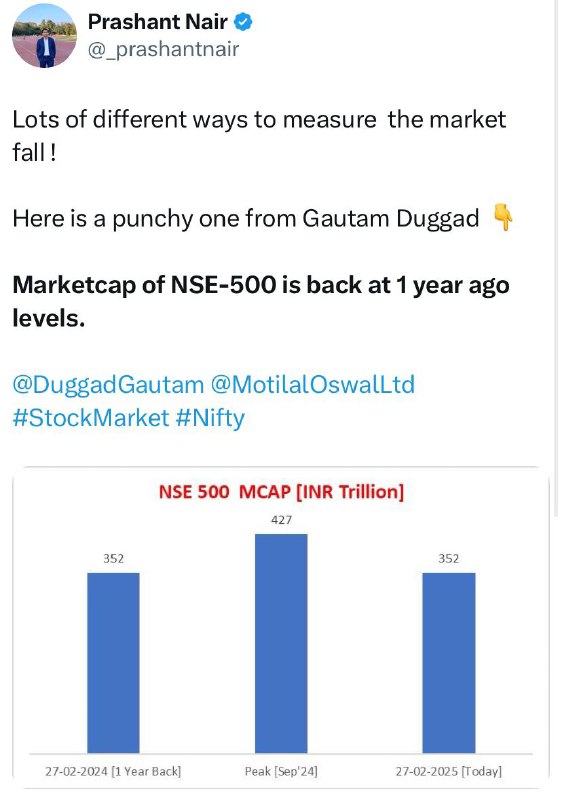Click the 427 data label
The width and height of the screenshot is (562, 800).
[282, 520]
